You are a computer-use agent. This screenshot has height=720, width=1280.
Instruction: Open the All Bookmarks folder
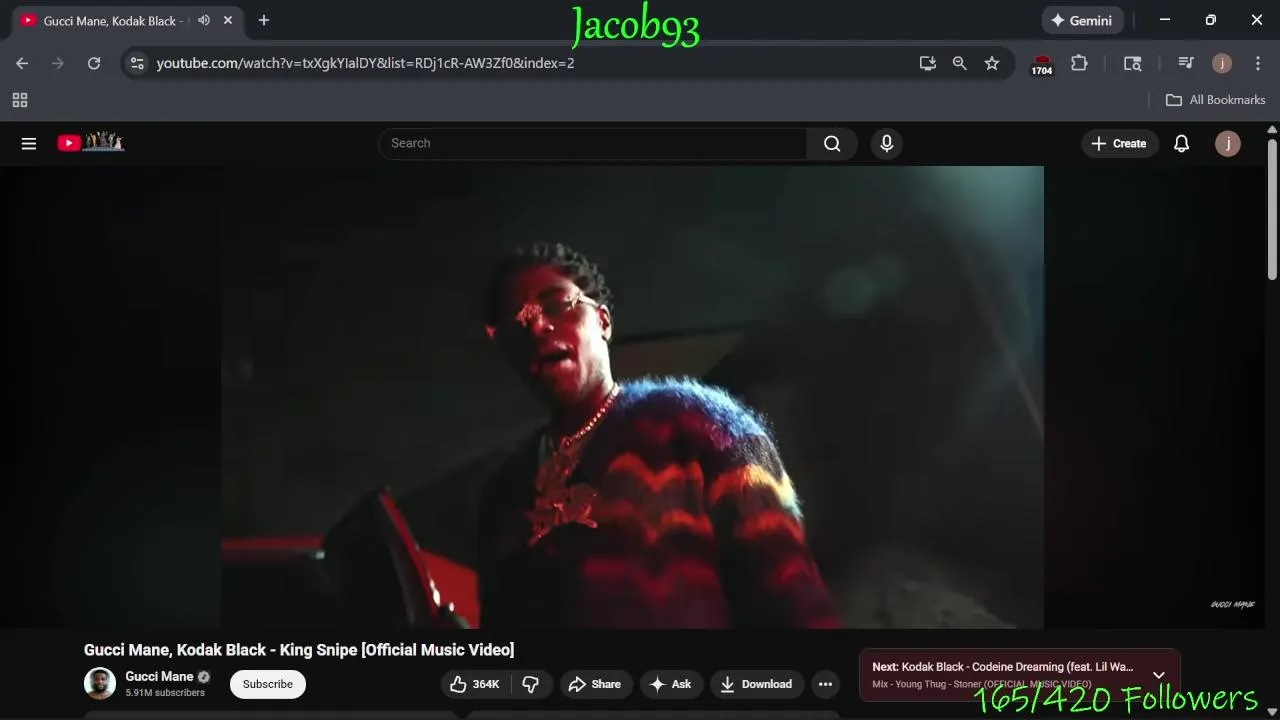(1216, 100)
